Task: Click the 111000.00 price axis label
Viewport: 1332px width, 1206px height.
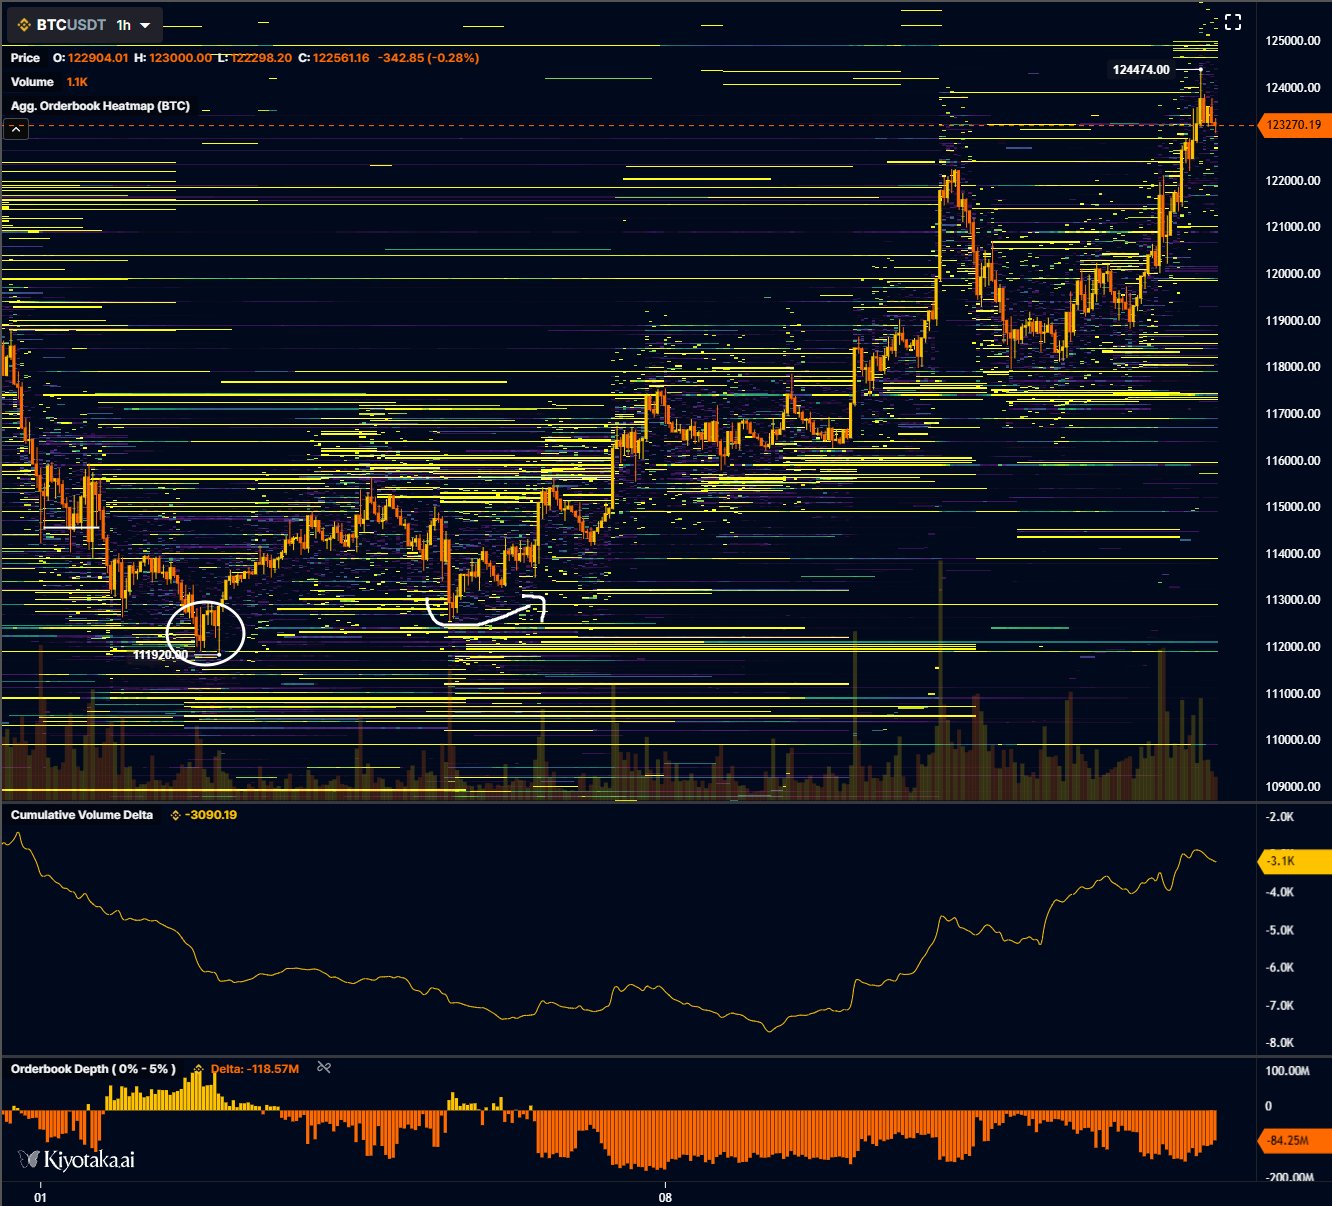Action: click(1293, 694)
